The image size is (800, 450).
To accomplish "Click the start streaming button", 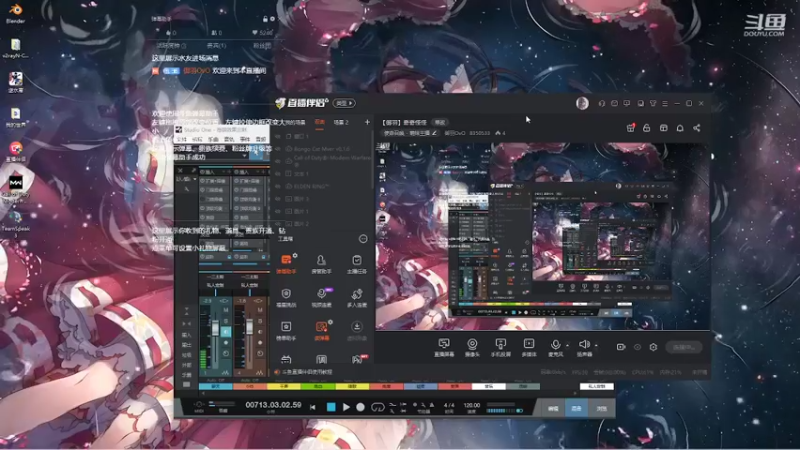I will [684, 347].
